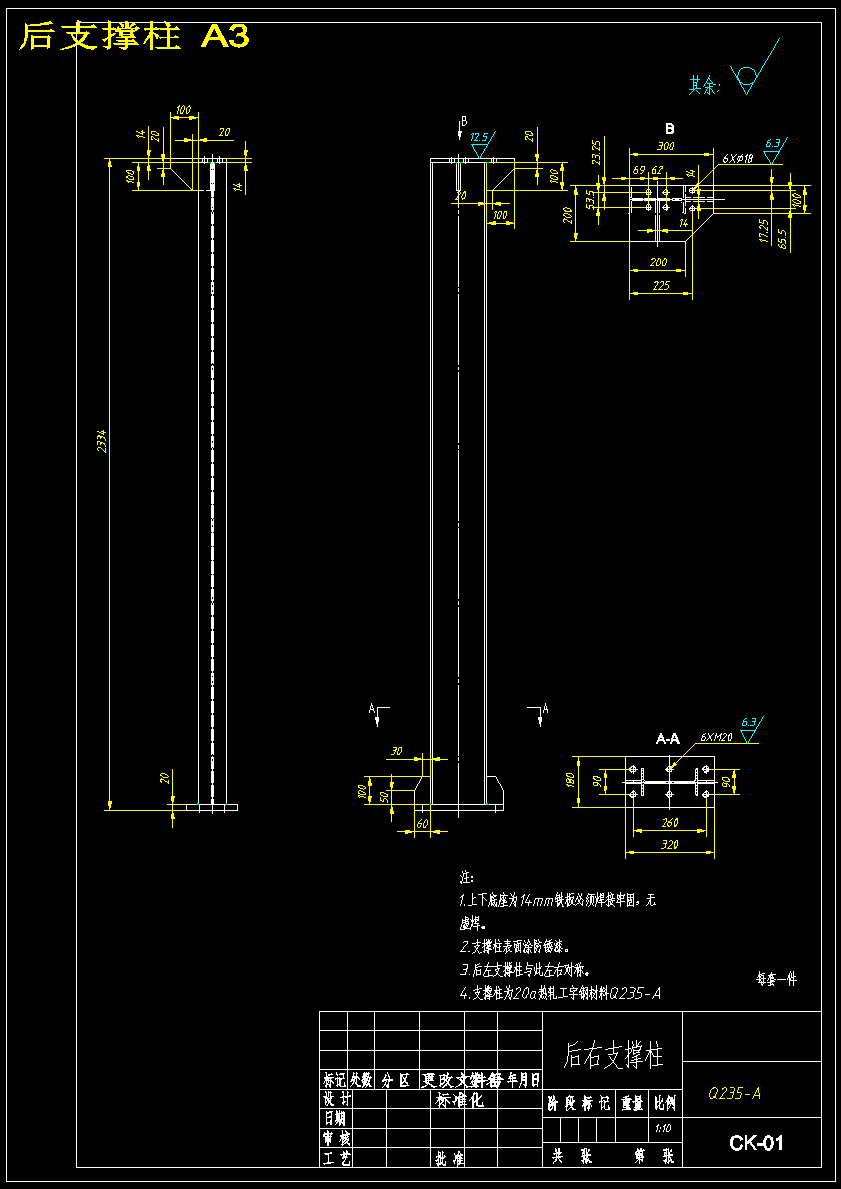Select the "50" dimension beside base gusset
841x1189 pixels.
tap(385, 797)
